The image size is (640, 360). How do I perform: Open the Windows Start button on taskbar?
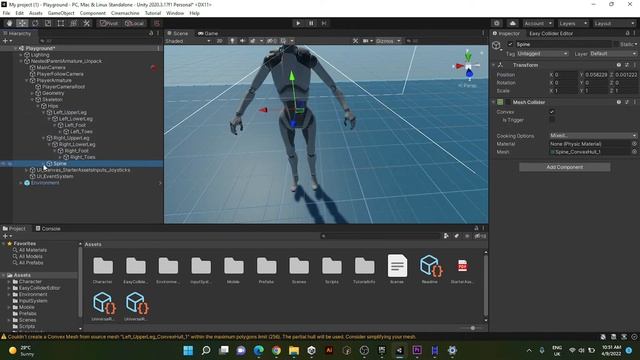[x=188, y=350]
